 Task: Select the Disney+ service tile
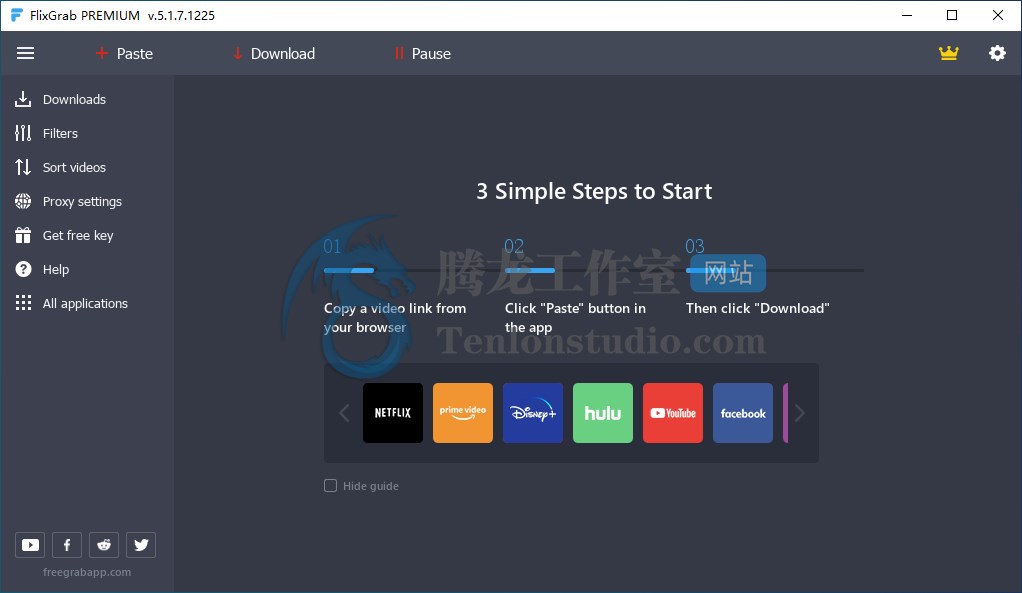[533, 413]
